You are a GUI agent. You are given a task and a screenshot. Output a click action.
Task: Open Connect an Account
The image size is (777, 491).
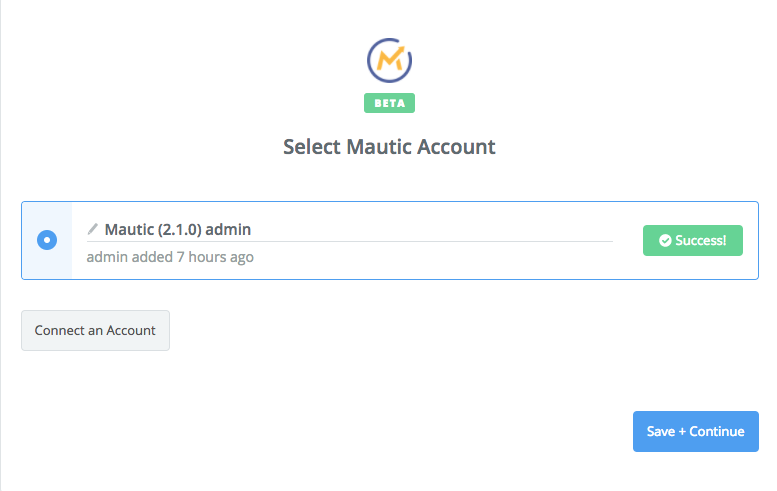95,330
